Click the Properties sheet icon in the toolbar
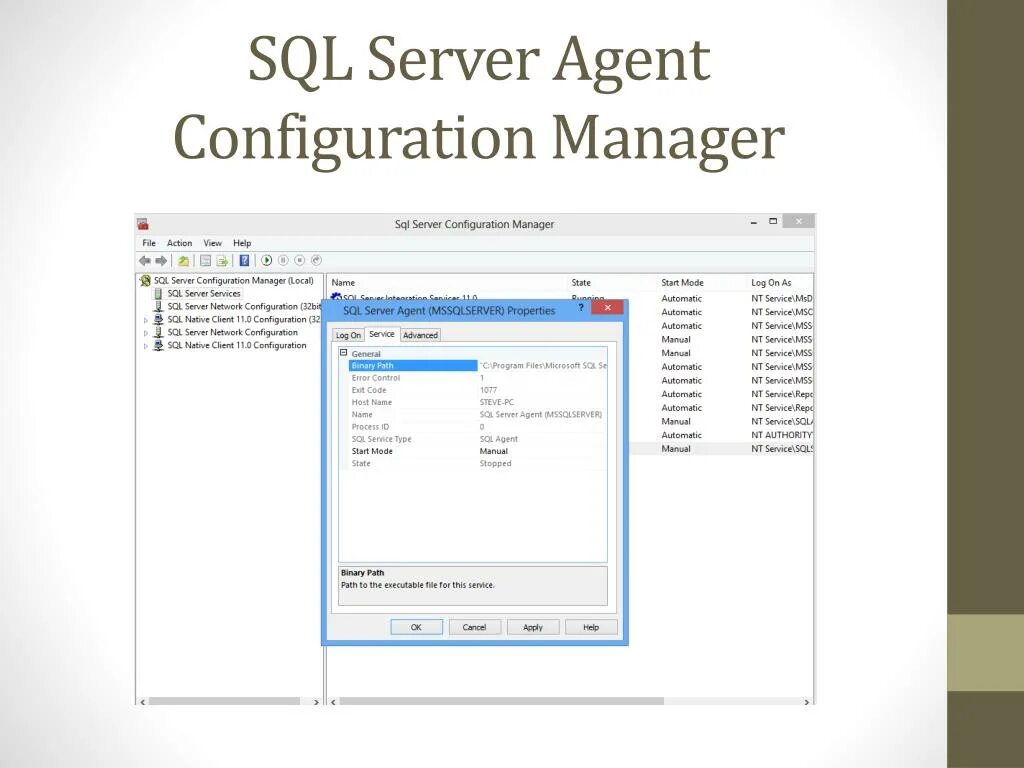This screenshot has width=1024, height=768. (205, 261)
